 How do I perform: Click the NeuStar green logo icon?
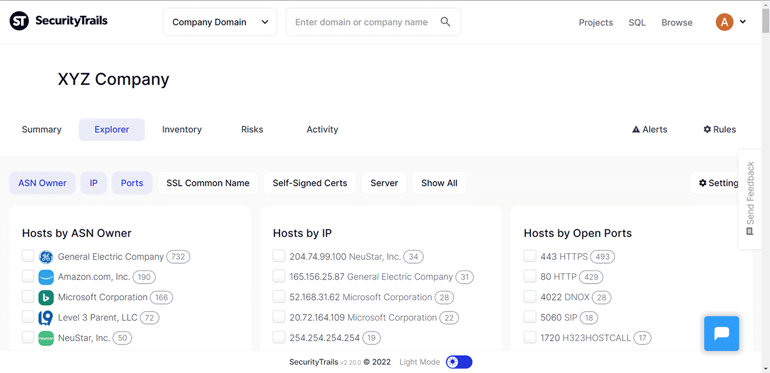point(46,338)
